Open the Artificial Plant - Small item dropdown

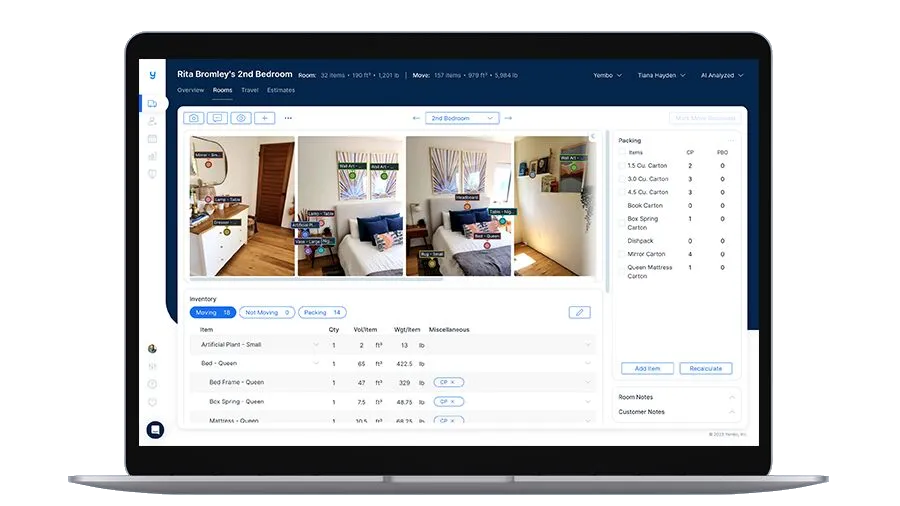click(316, 345)
